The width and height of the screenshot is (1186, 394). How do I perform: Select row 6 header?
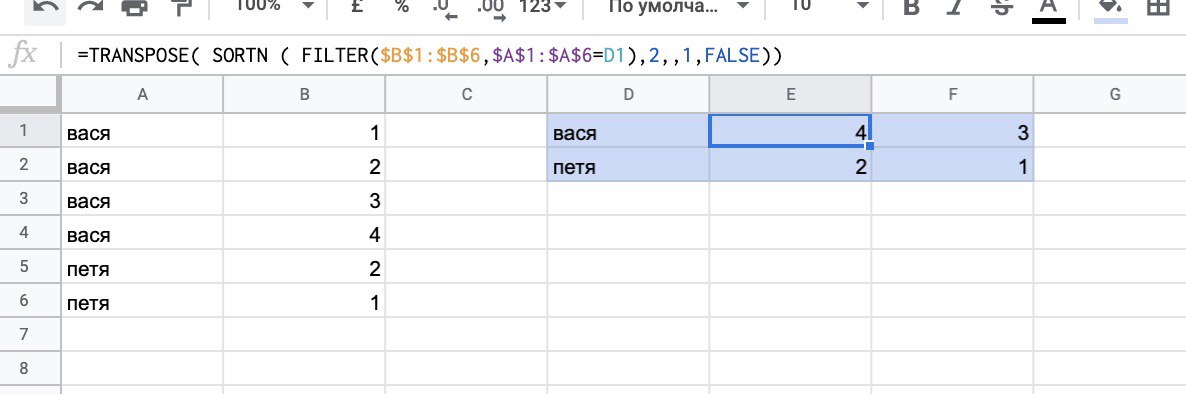30,300
